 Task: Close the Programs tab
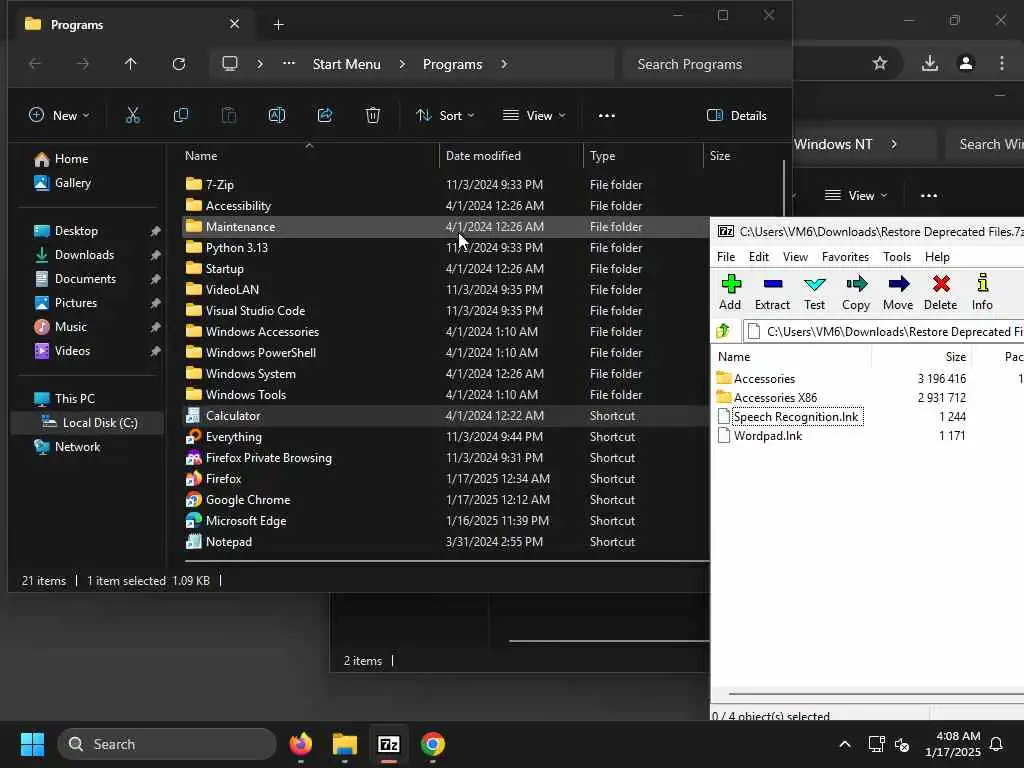click(x=234, y=24)
